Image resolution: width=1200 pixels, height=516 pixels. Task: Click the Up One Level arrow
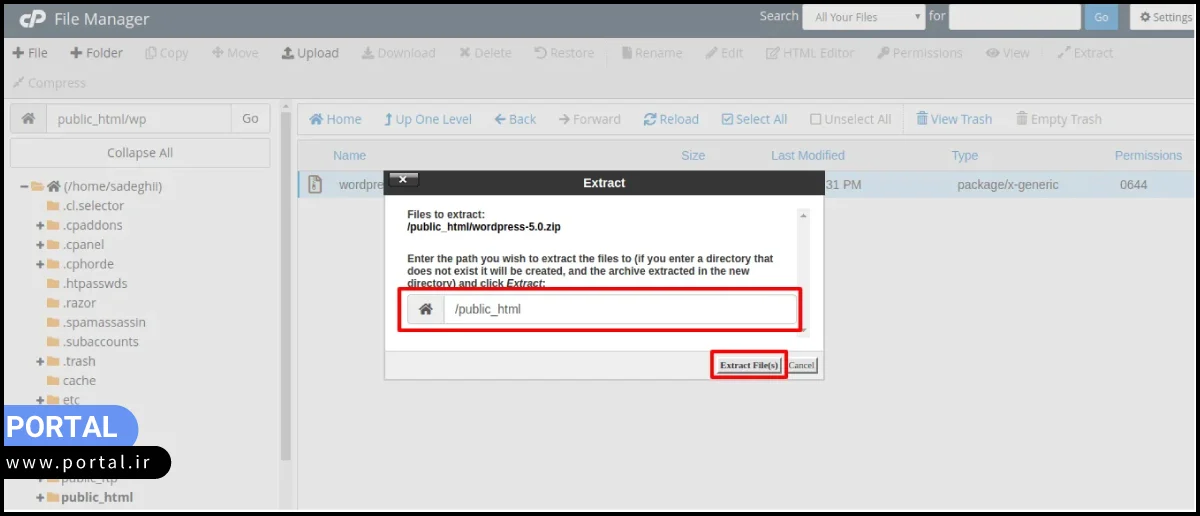[388, 119]
